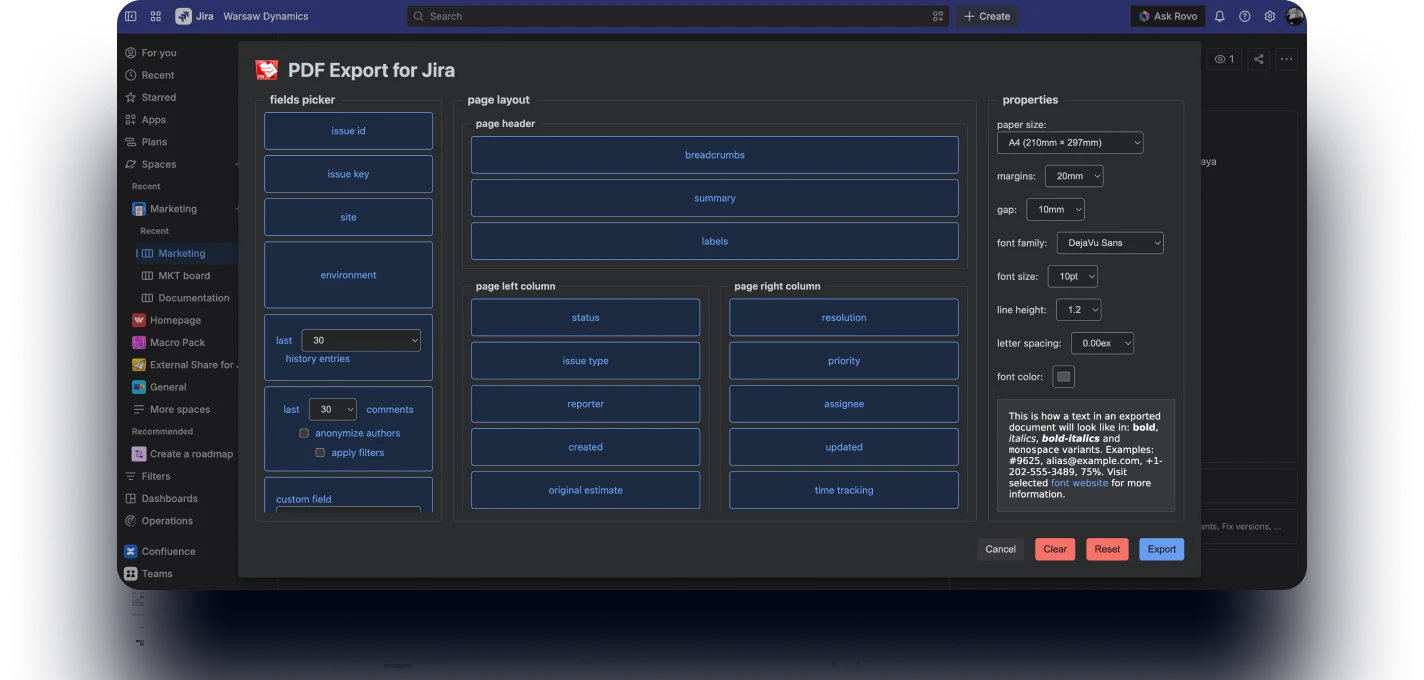The height and width of the screenshot is (680, 1424).
Task: Open the margins 20mm dropdown
Action: pyautogui.click(x=1074, y=176)
